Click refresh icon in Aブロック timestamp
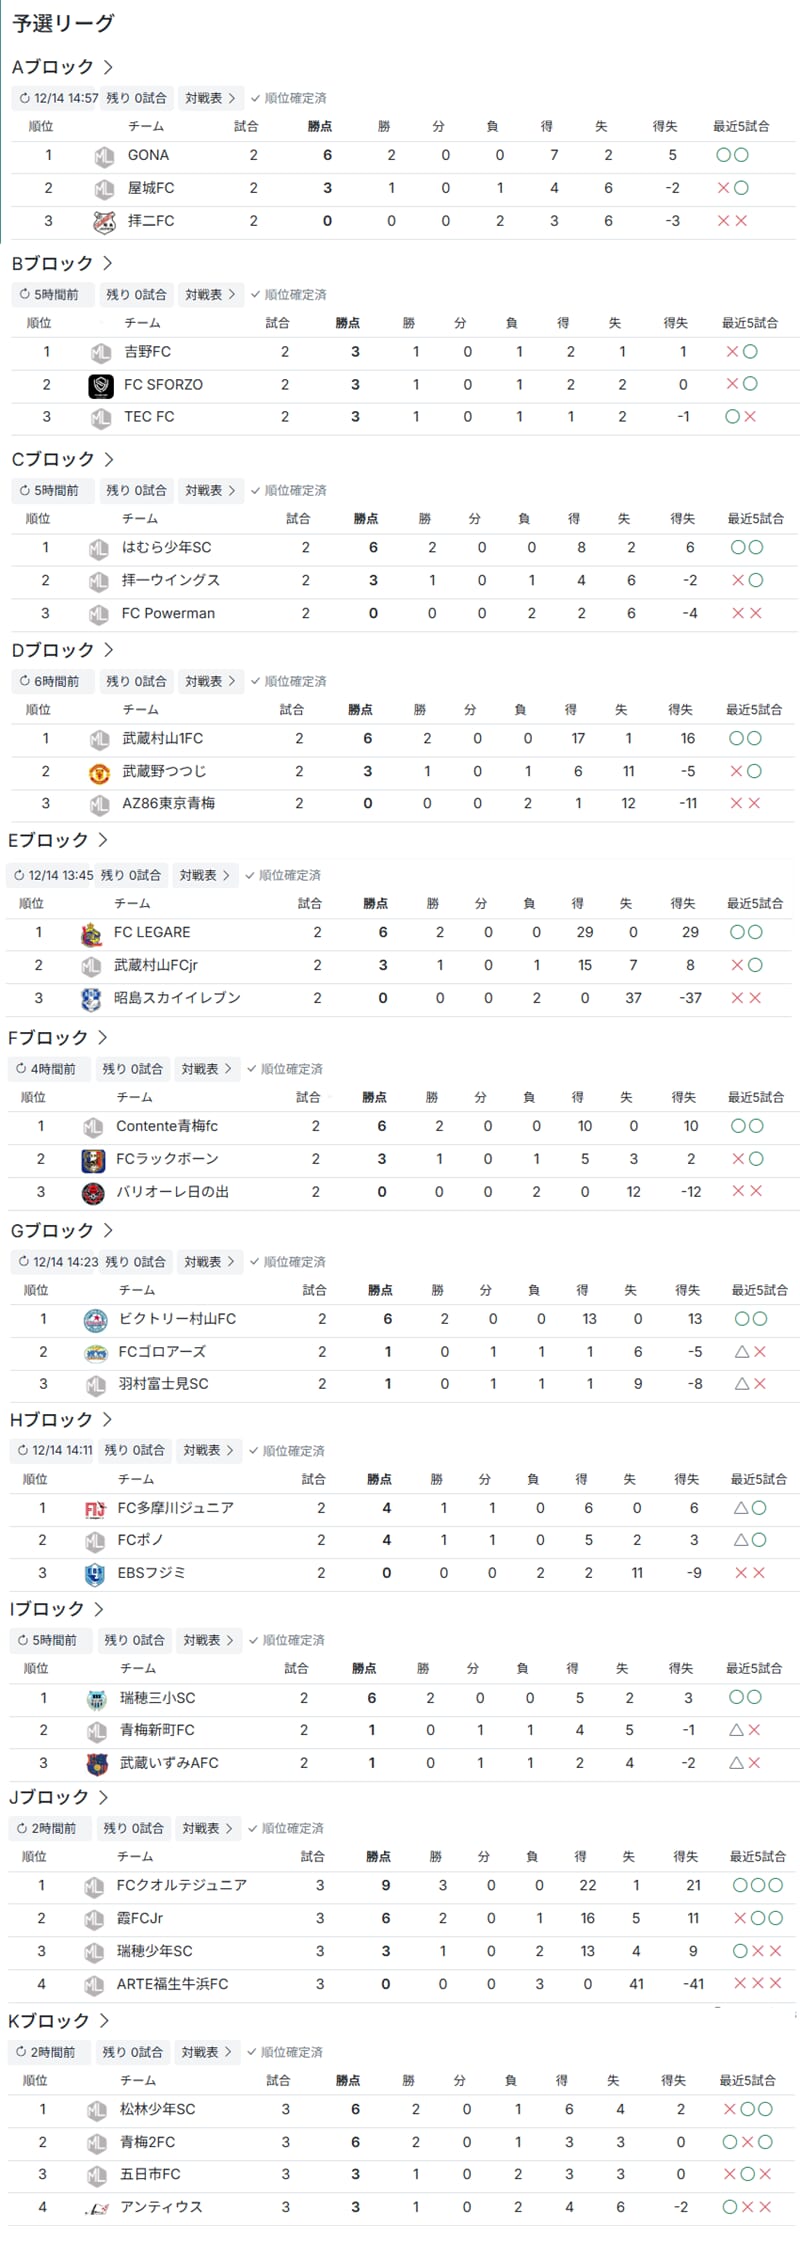This screenshot has width=800, height=2244. click(x=25, y=99)
